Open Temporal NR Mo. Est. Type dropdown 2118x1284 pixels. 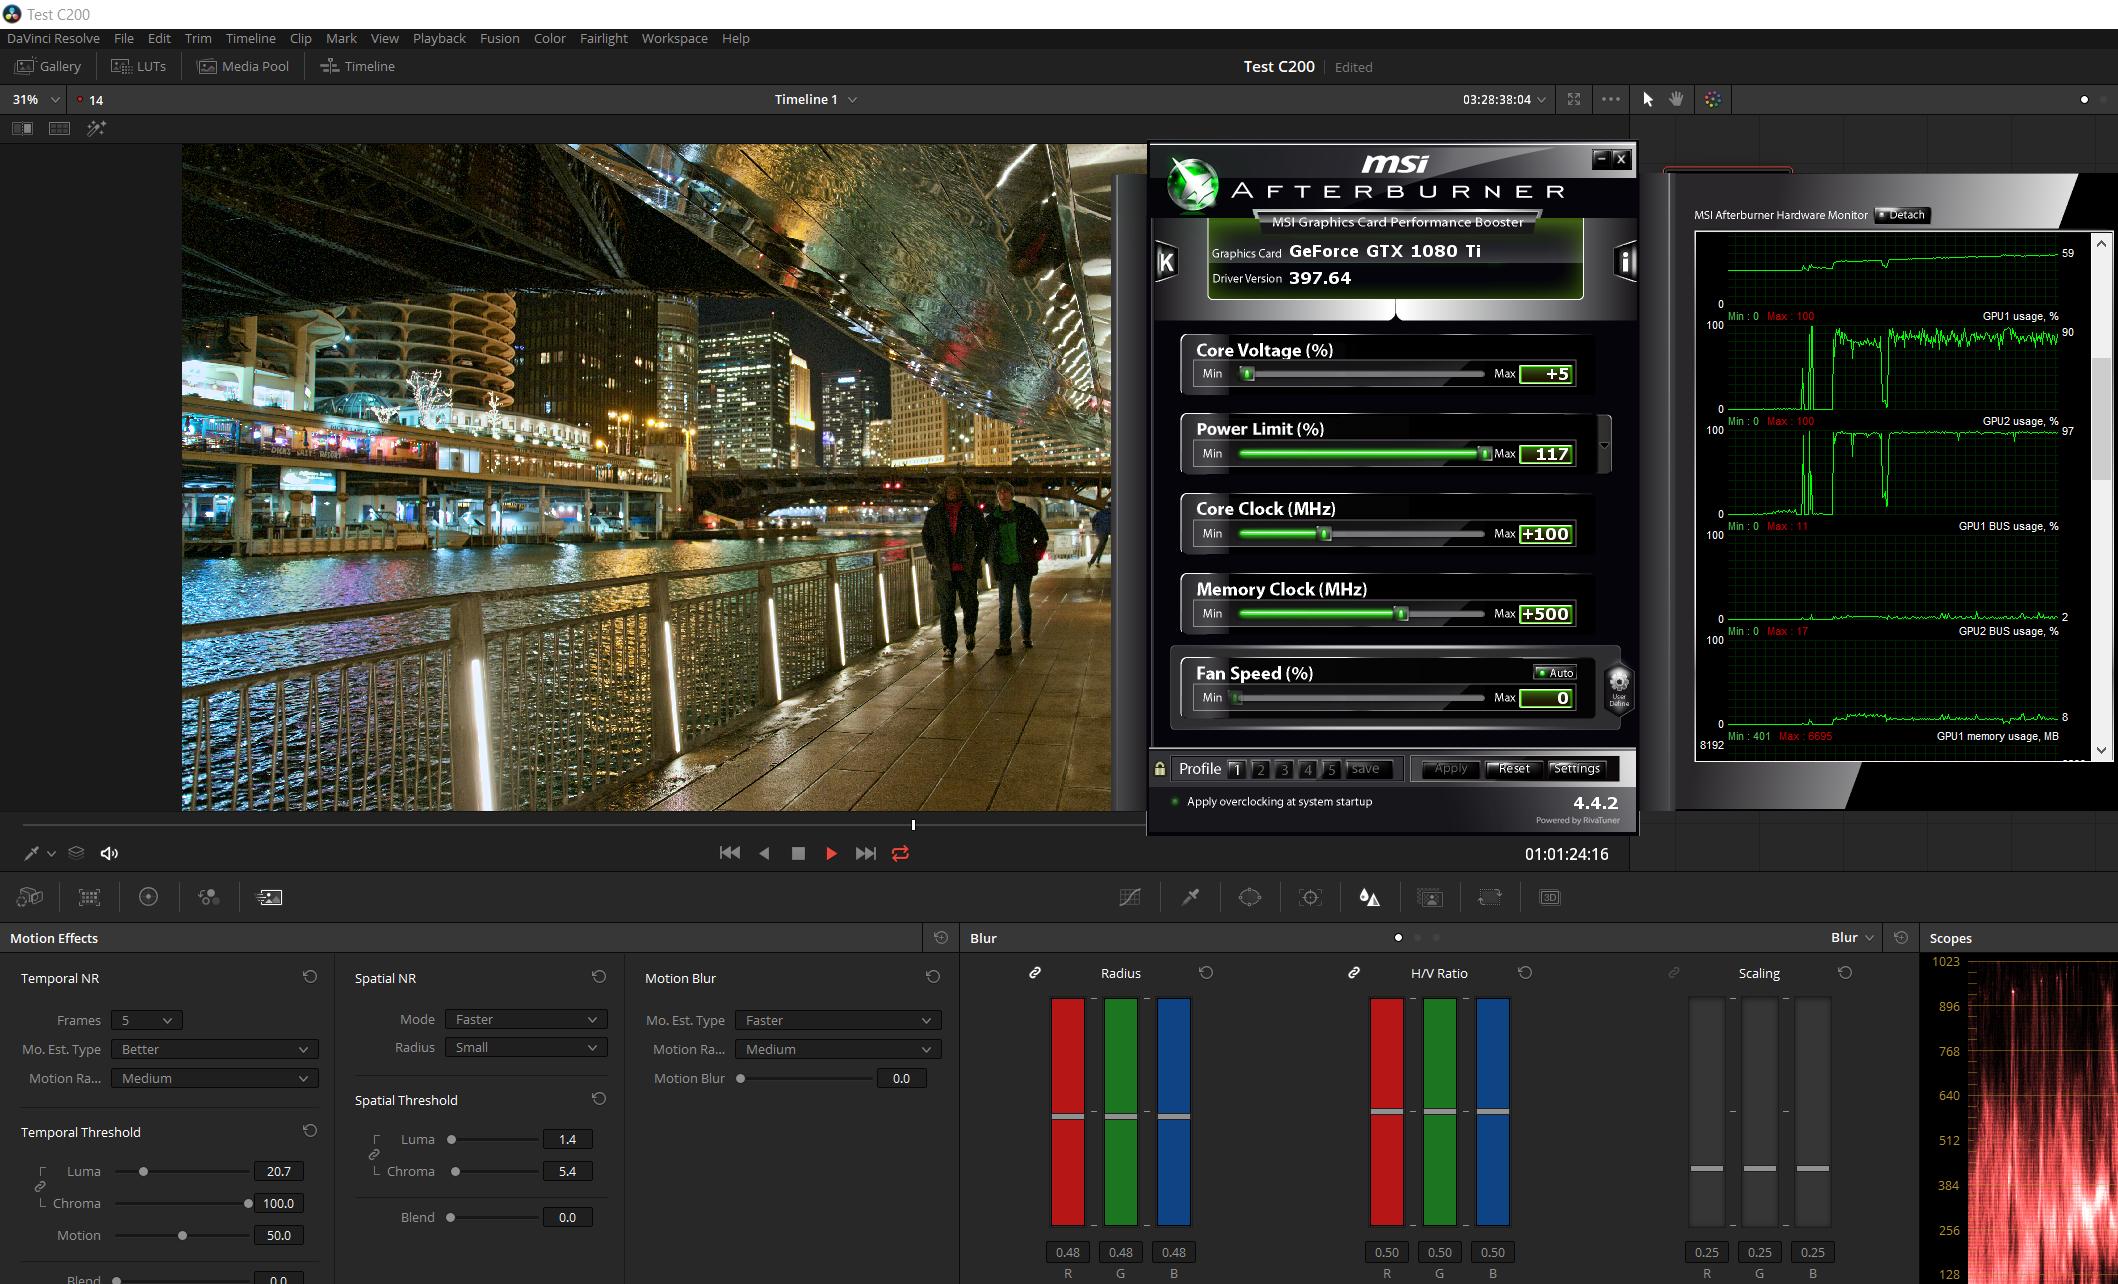tap(214, 1049)
